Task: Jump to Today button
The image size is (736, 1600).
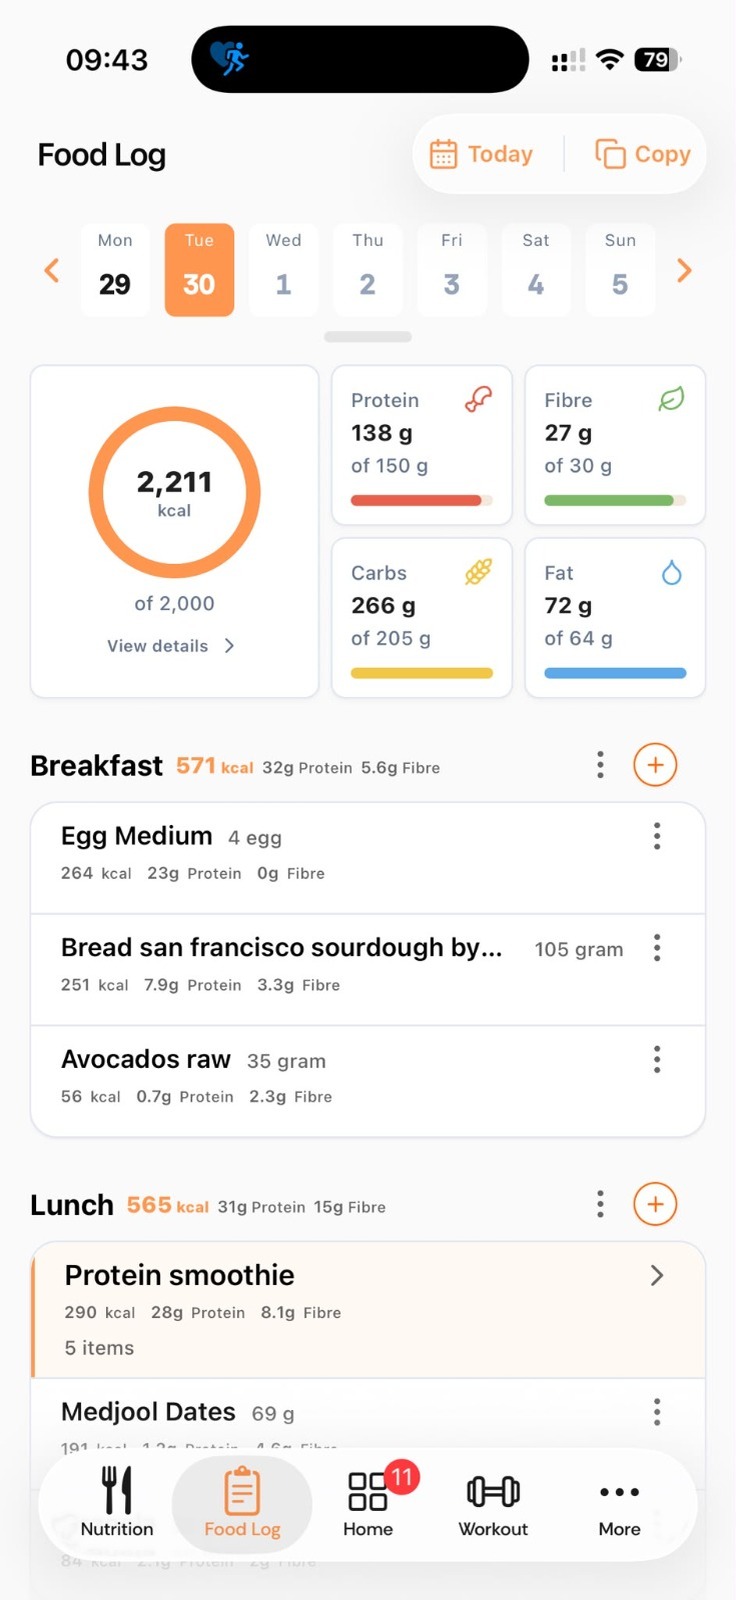Action: 481,154
